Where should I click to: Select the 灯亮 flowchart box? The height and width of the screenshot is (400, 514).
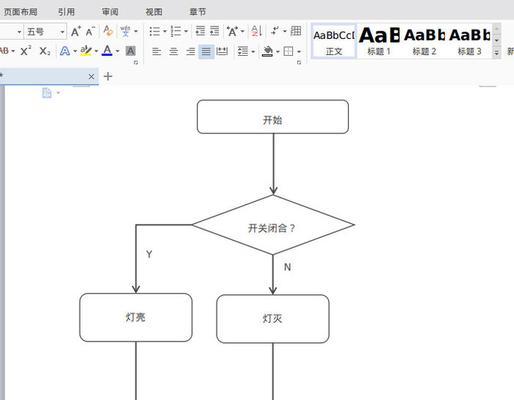pyautogui.click(x=136, y=317)
